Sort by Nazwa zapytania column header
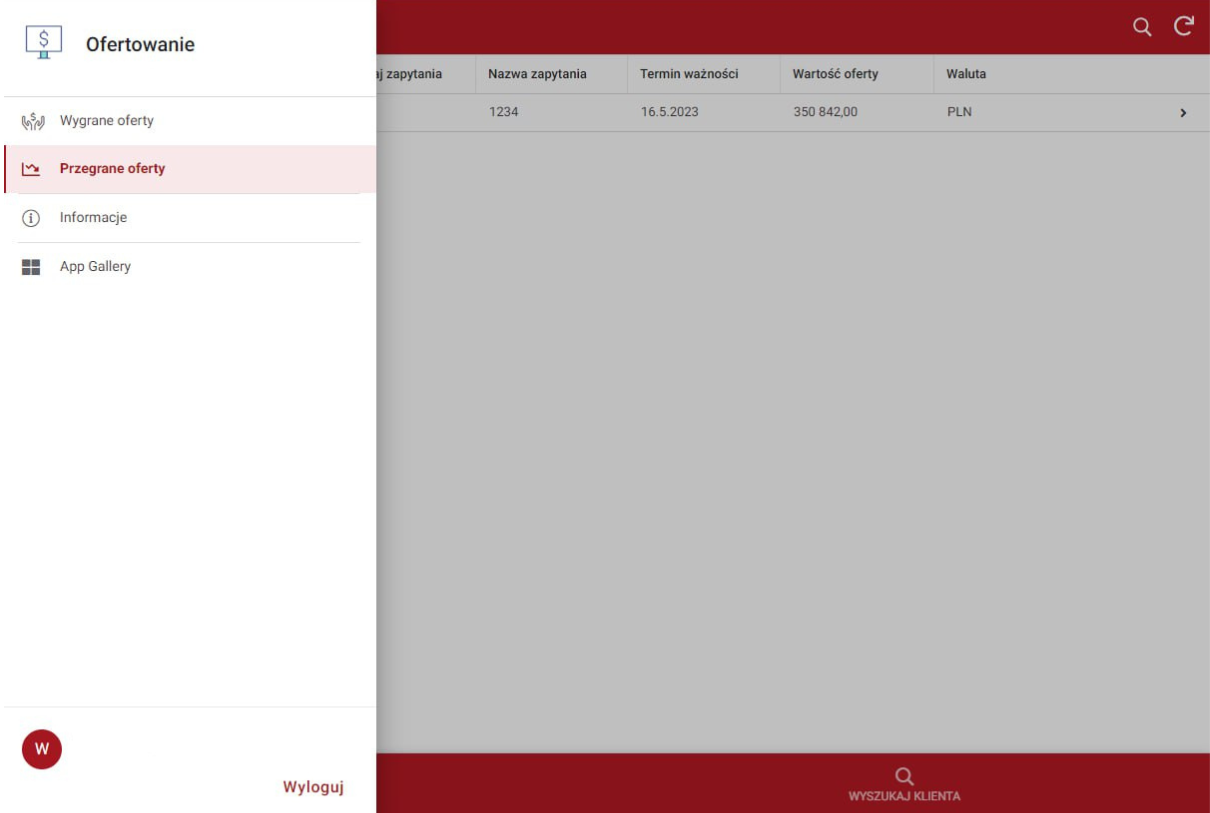The width and height of the screenshot is (1210, 813). coord(537,74)
